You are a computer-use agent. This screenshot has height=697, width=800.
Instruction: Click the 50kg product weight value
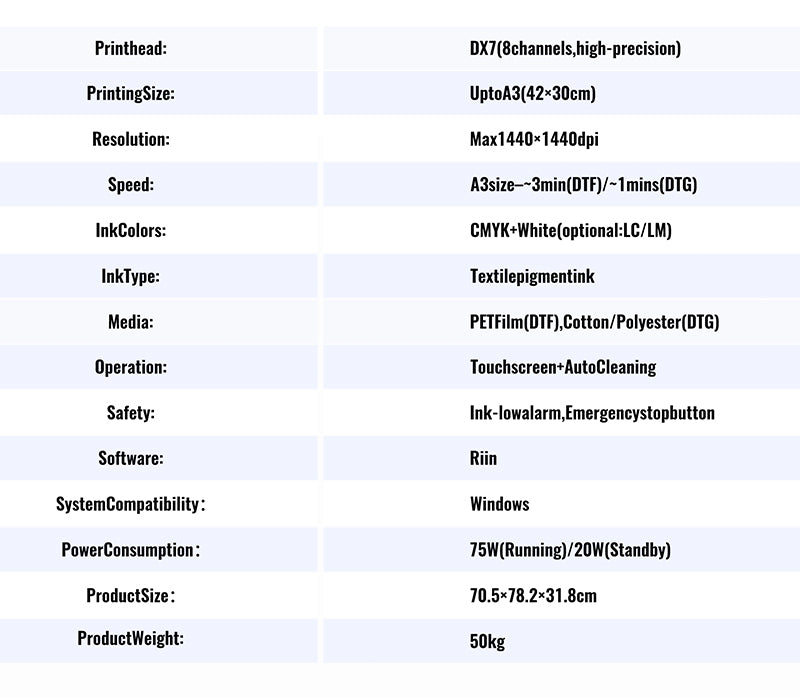[x=487, y=641]
